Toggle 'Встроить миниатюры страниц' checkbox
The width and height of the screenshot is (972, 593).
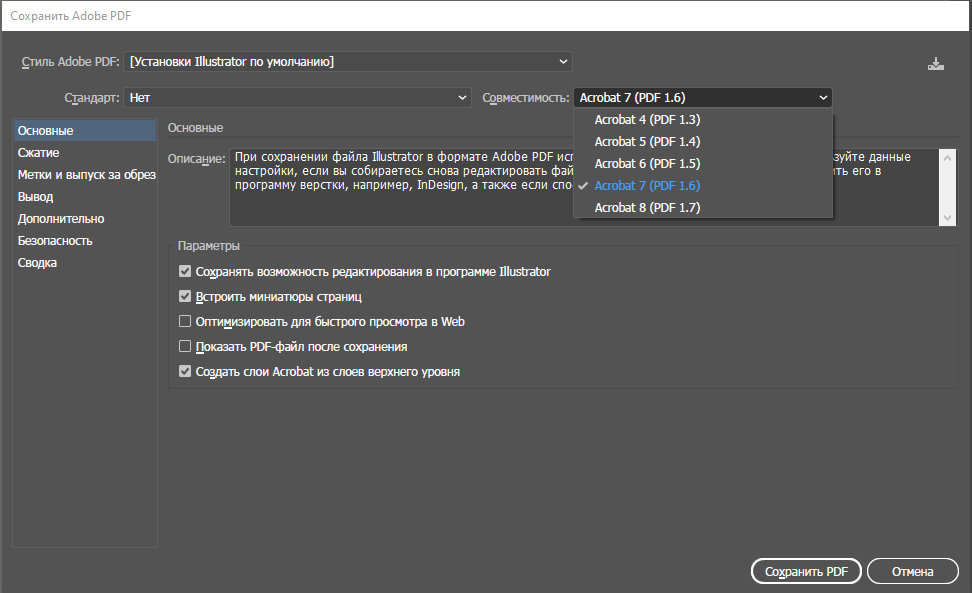185,296
